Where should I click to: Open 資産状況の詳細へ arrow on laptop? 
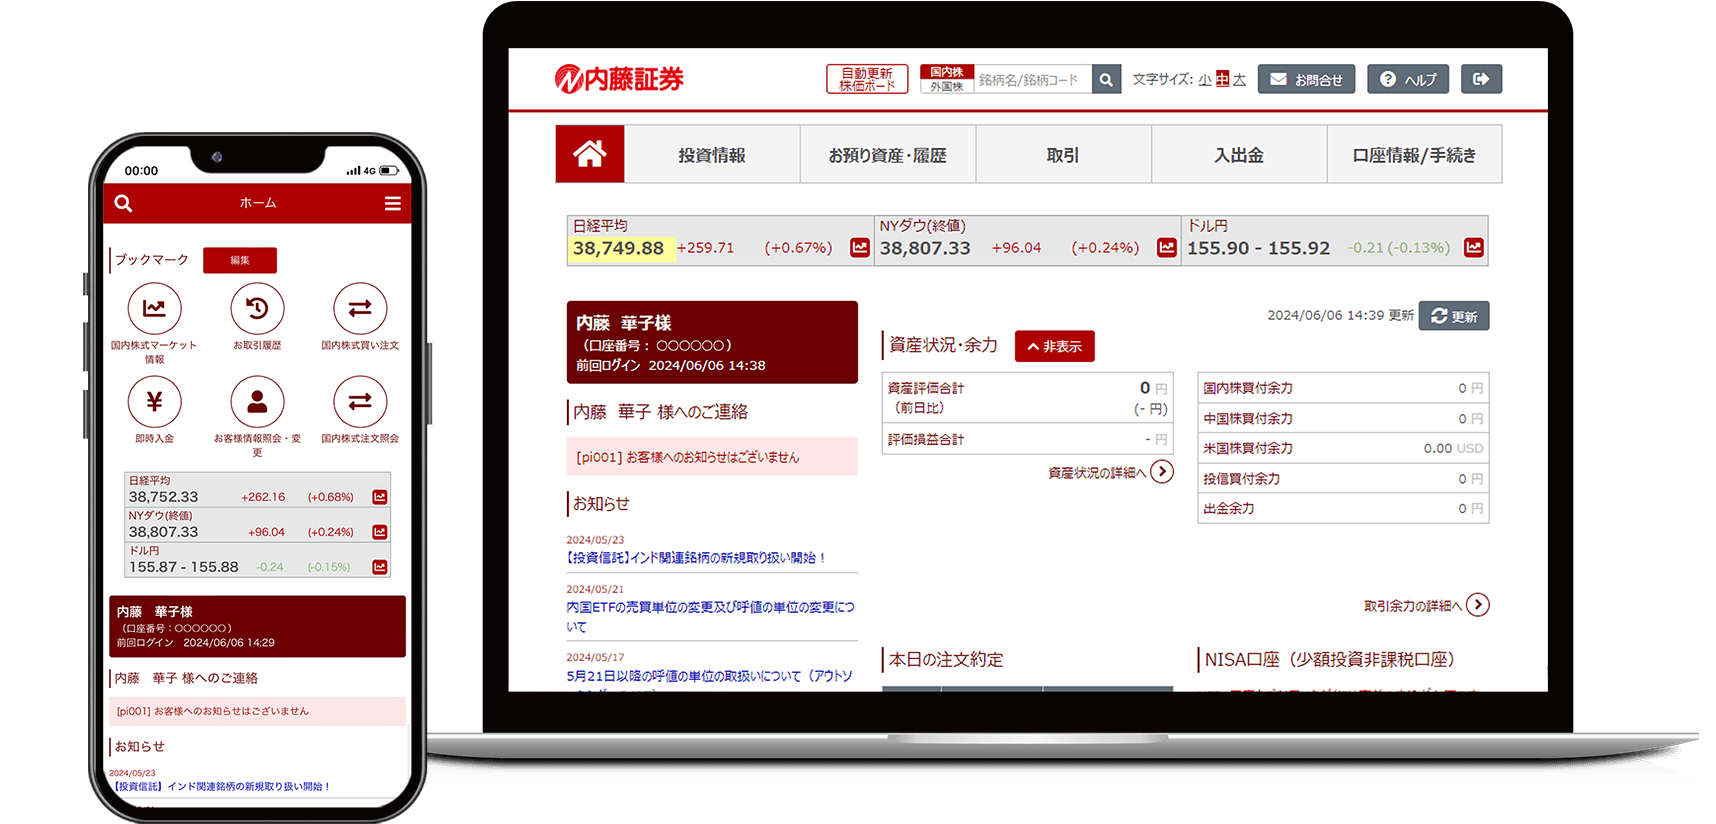coord(1162,472)
